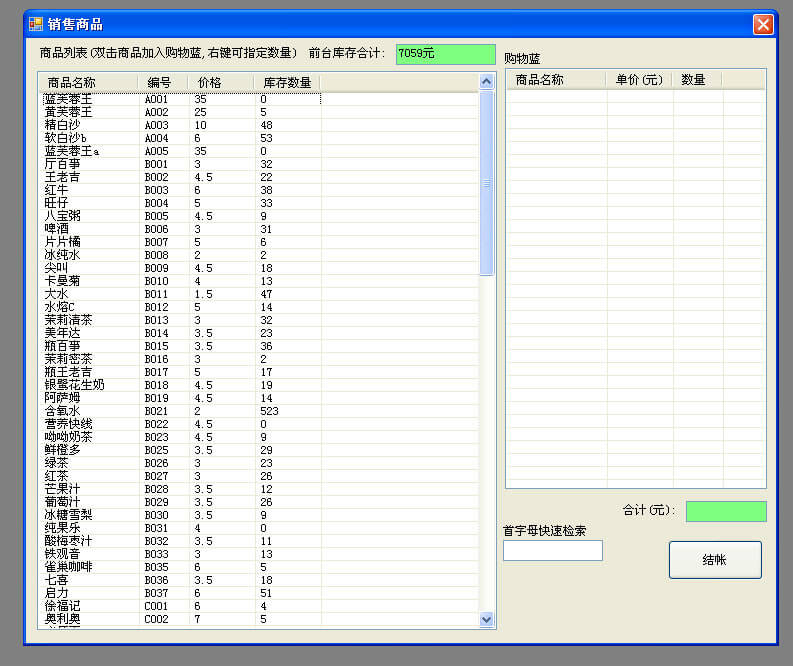Viewport: 793px width, 666px height.
Task: Click the product list scrollbar thumb
Action: pyautogui.click(x=487, y=183)
